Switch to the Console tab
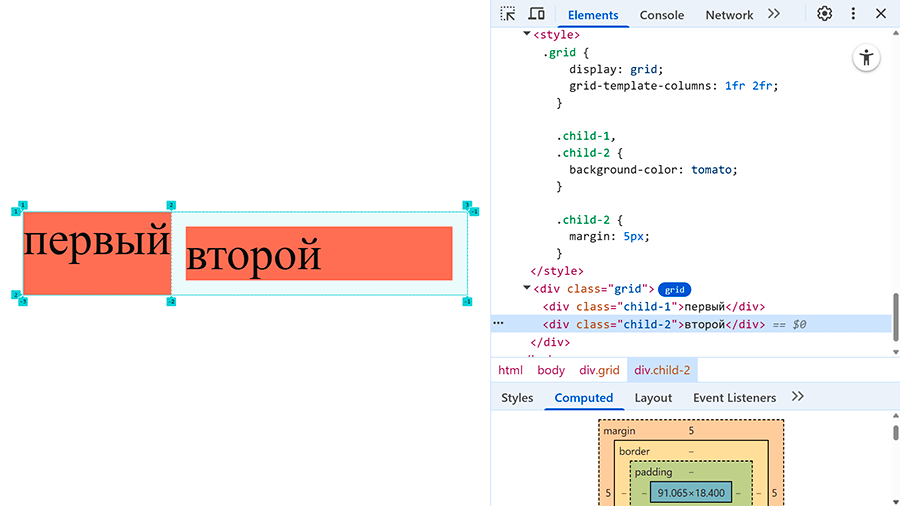Image resolution: width=900 pixels, height=506 pixels. 661,15
